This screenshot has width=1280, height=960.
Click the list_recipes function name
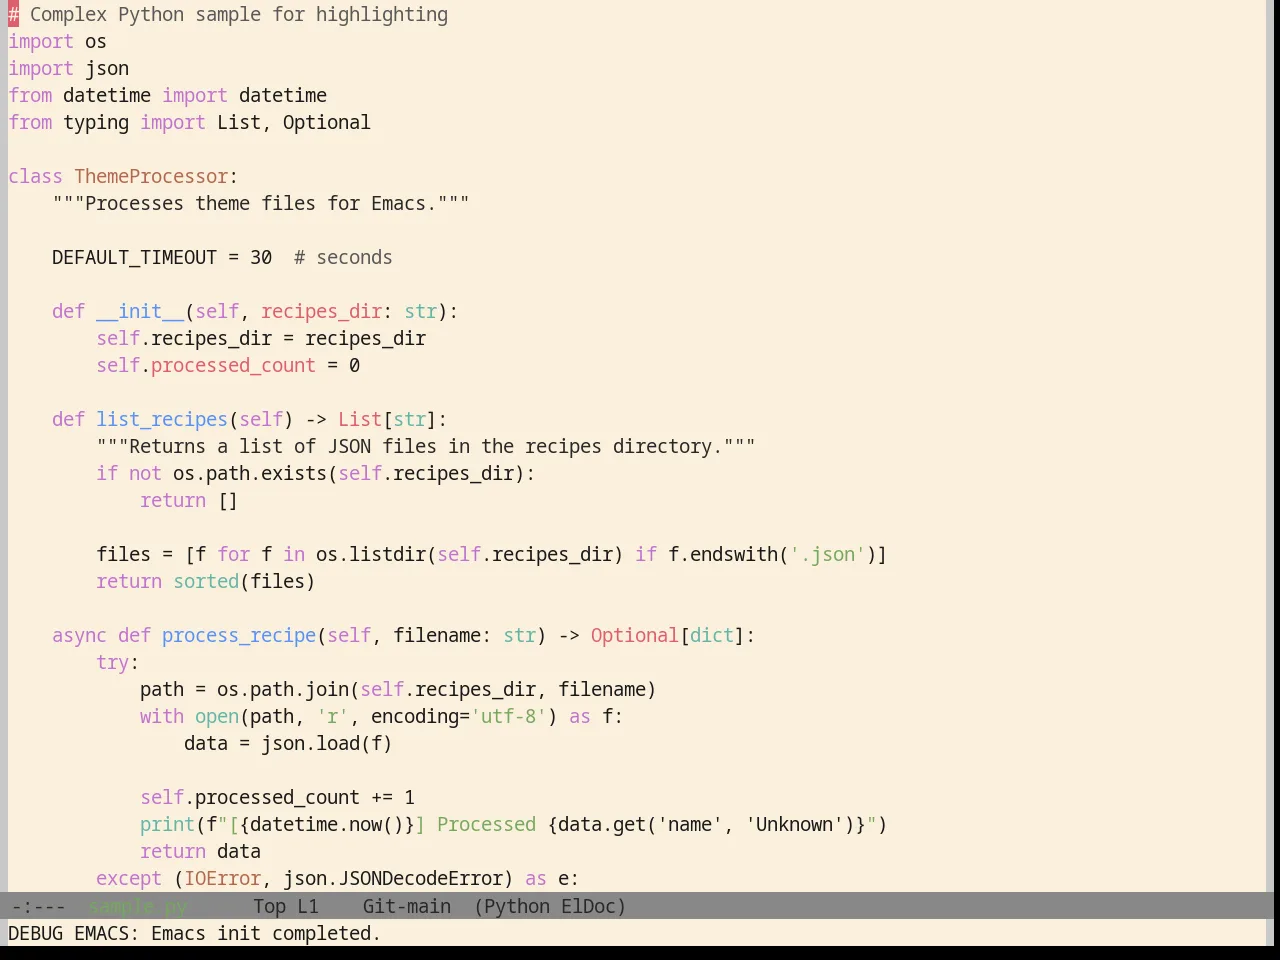click(x=162, y=420)
